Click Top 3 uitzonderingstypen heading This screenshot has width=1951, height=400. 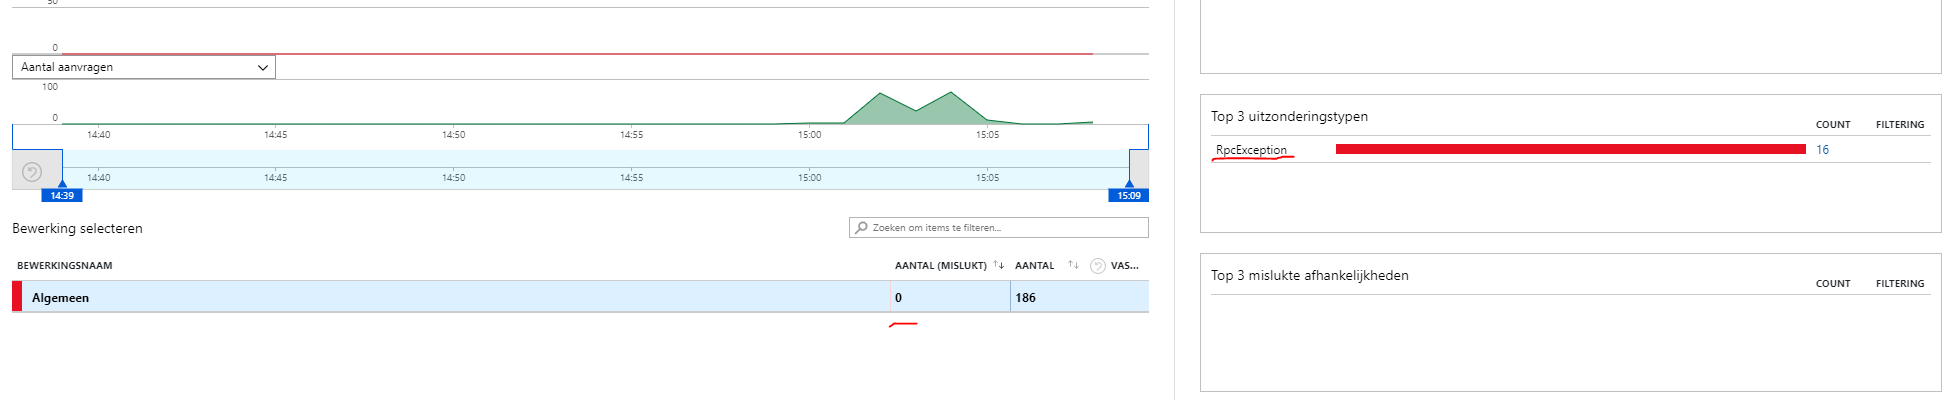(1289, 116)
